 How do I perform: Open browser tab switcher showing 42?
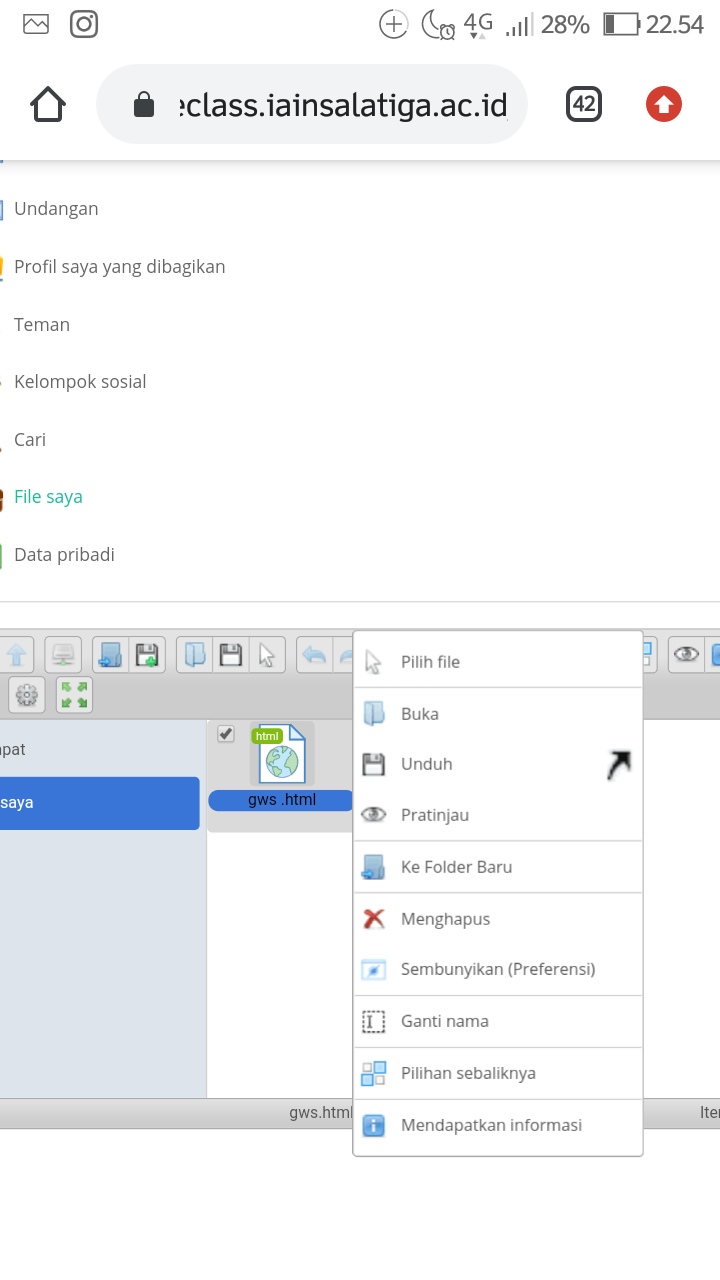pyautogui.click(x=584, y=104)
